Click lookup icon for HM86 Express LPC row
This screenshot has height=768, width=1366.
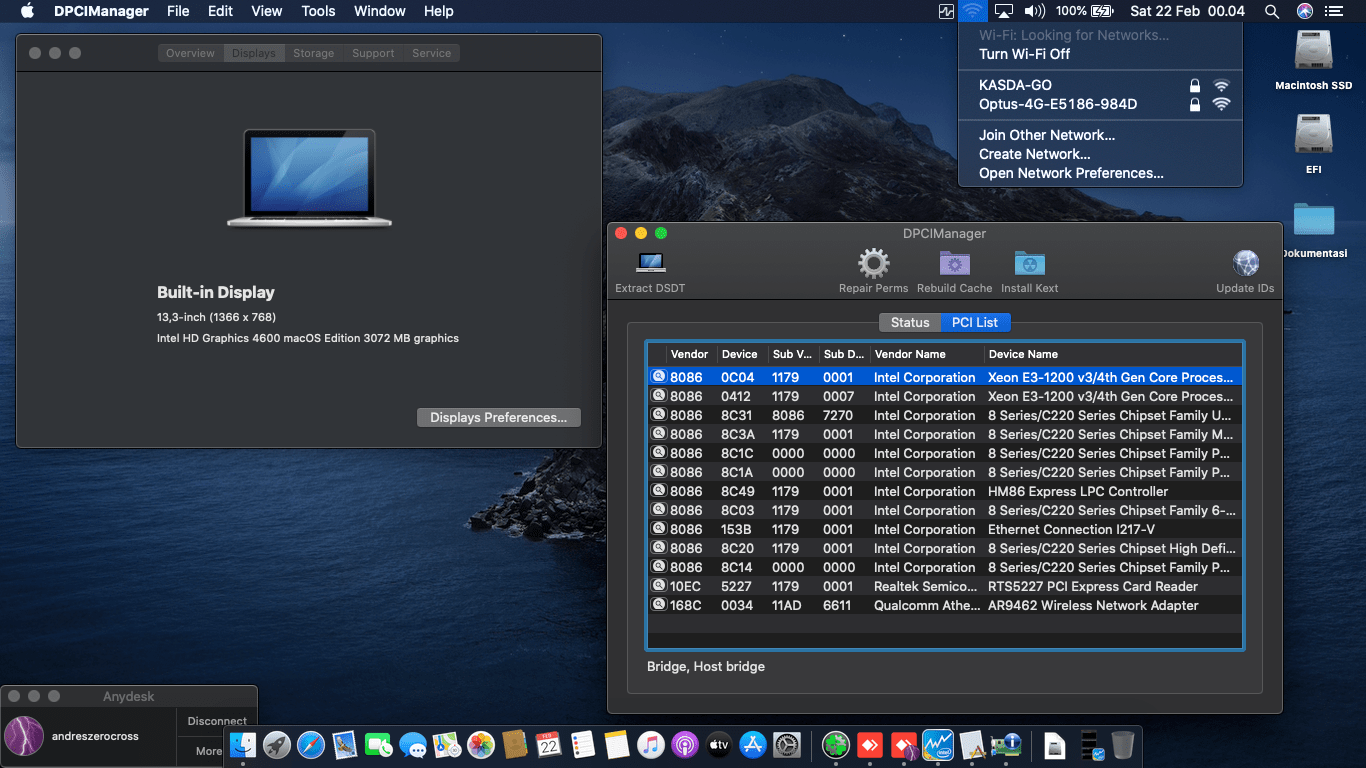click(x=658, y=491)
